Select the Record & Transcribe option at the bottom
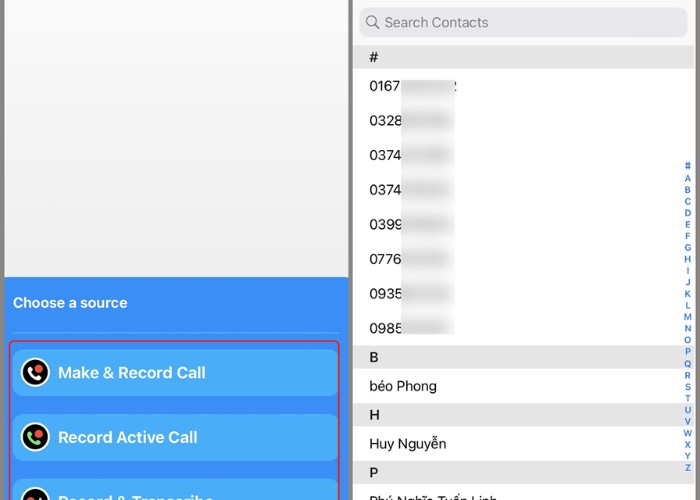This screenshot has height=500, width=700. (175, 494)
